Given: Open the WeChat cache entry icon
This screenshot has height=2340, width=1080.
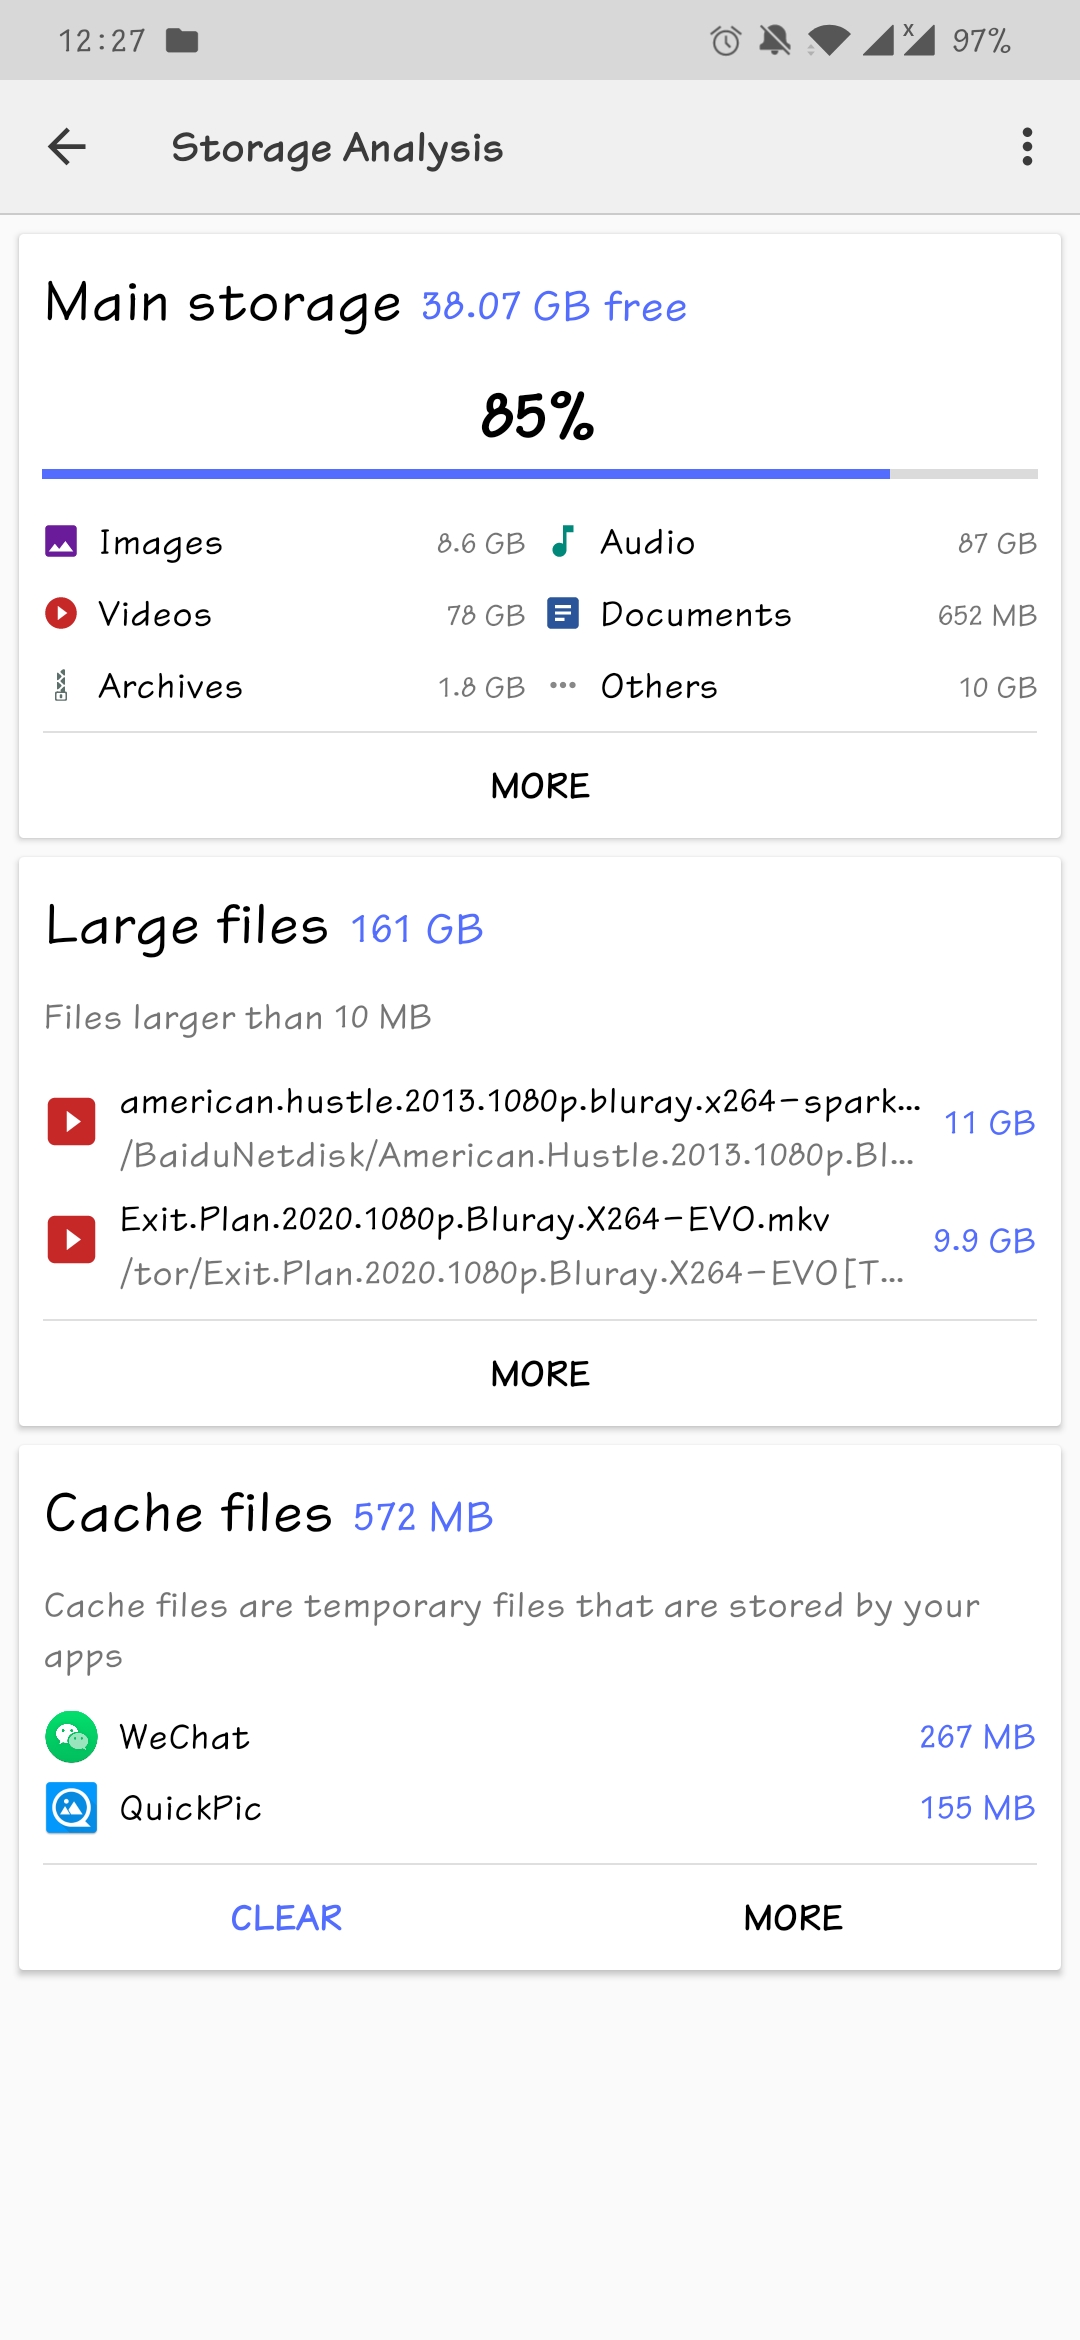Looking at the screenshot, I should point(71,1737).
